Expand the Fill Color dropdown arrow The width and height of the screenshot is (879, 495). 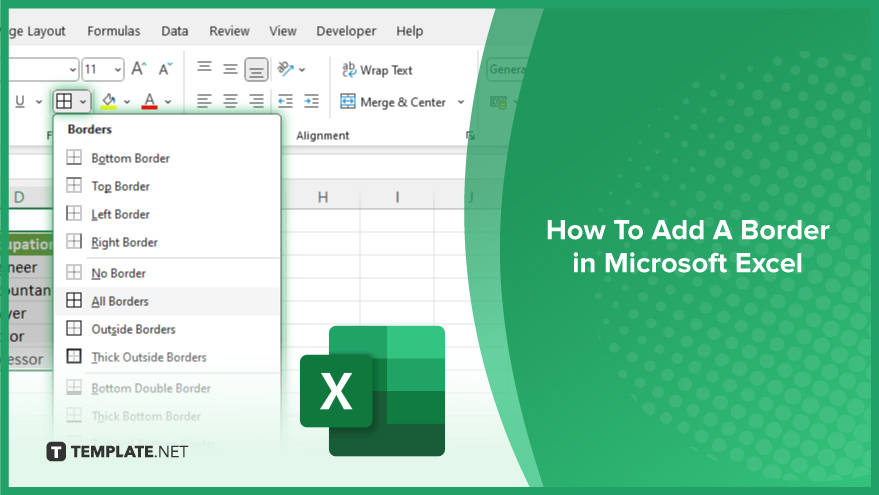coord(127,102)
